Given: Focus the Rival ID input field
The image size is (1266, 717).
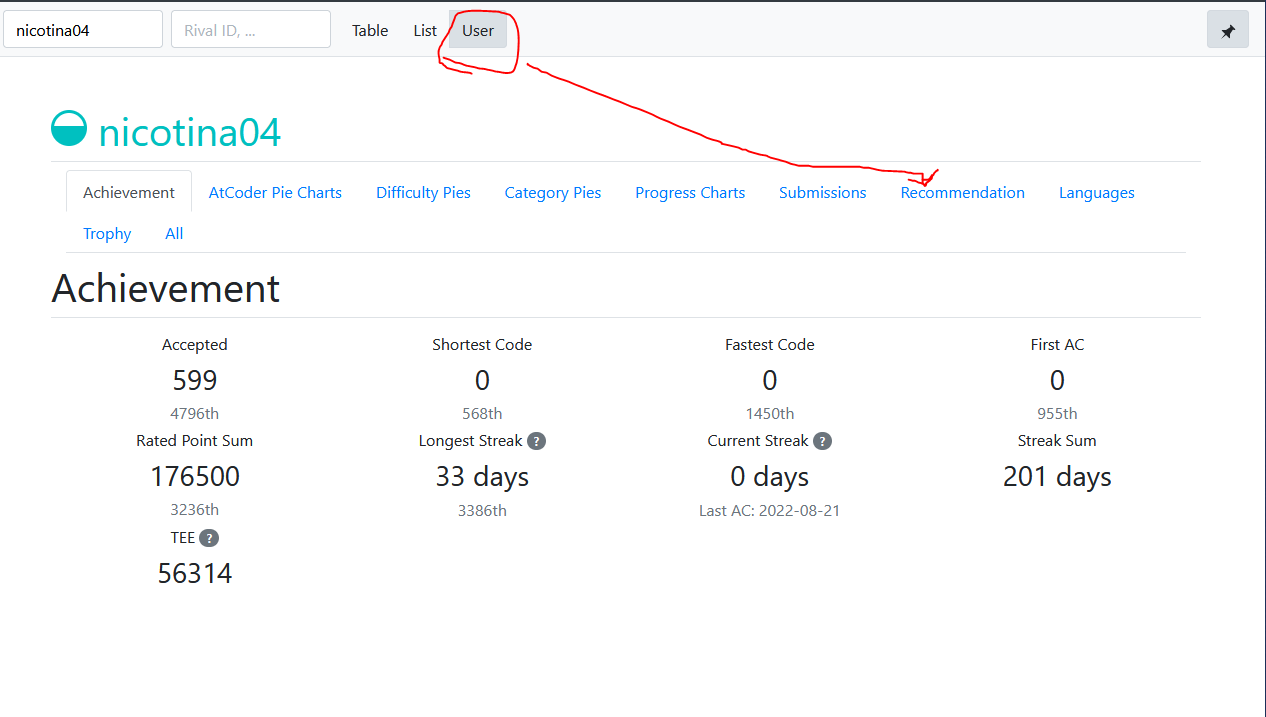Looking at the screenshot, I should [x=251, y=29].
